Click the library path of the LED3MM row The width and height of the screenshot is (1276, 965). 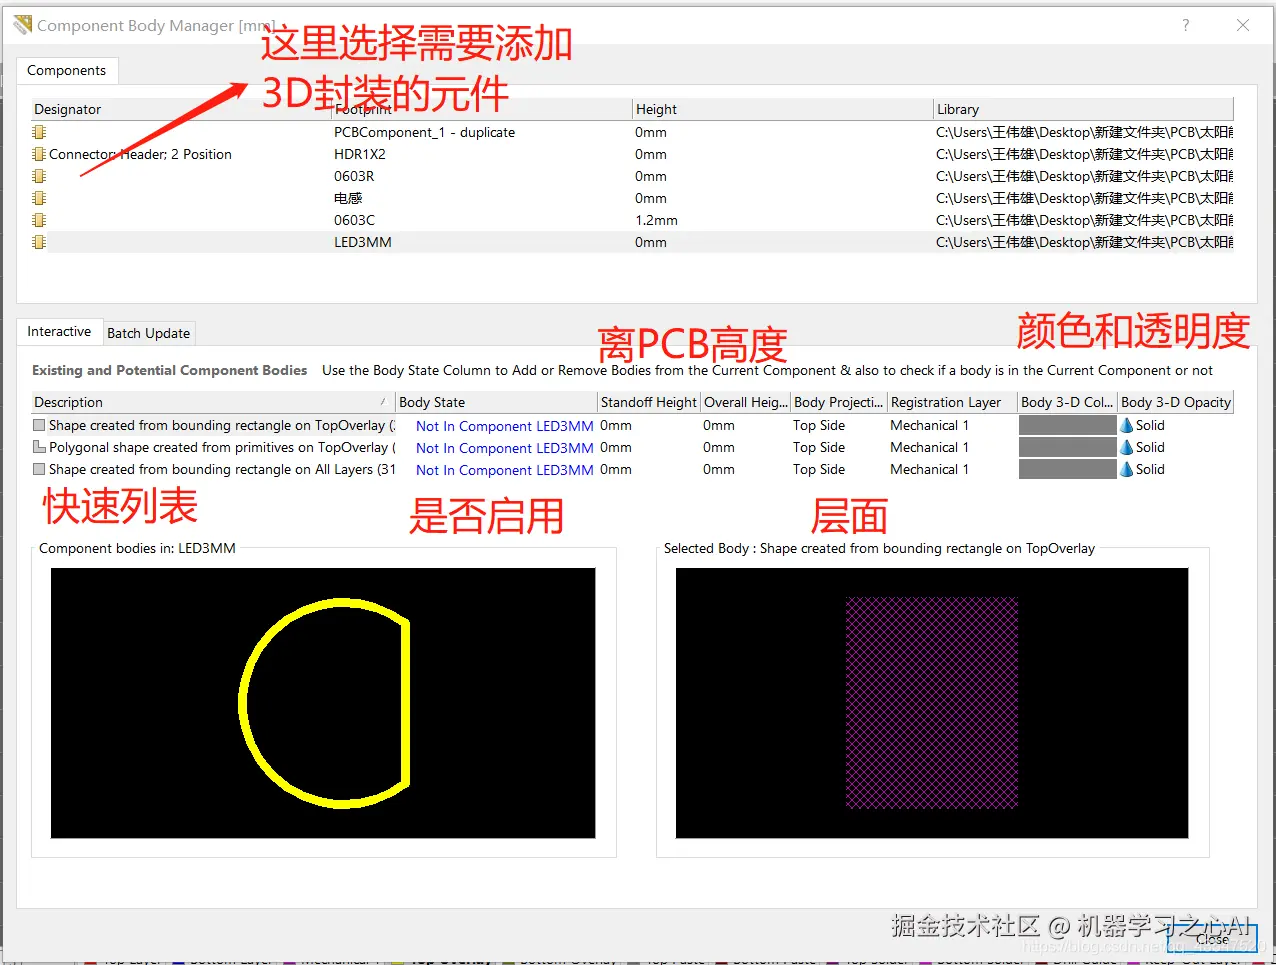1084,242
